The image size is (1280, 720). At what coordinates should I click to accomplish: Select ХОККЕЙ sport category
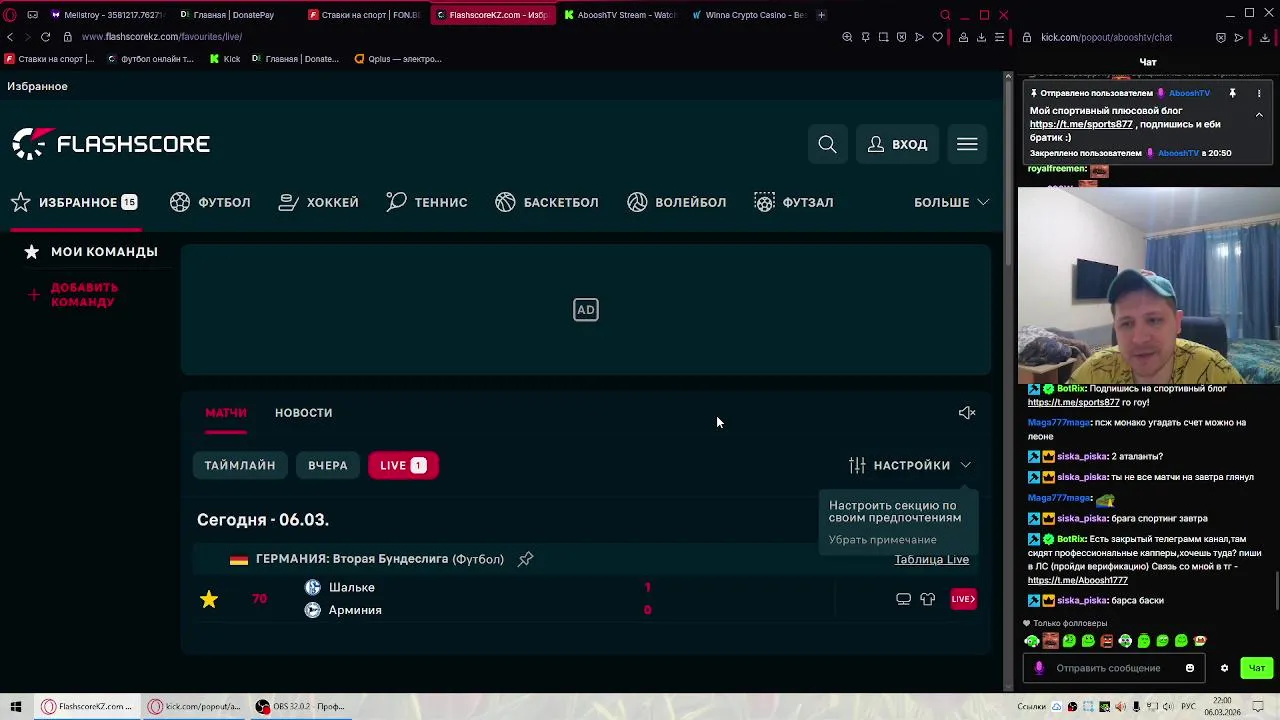(x=318, y=202)
